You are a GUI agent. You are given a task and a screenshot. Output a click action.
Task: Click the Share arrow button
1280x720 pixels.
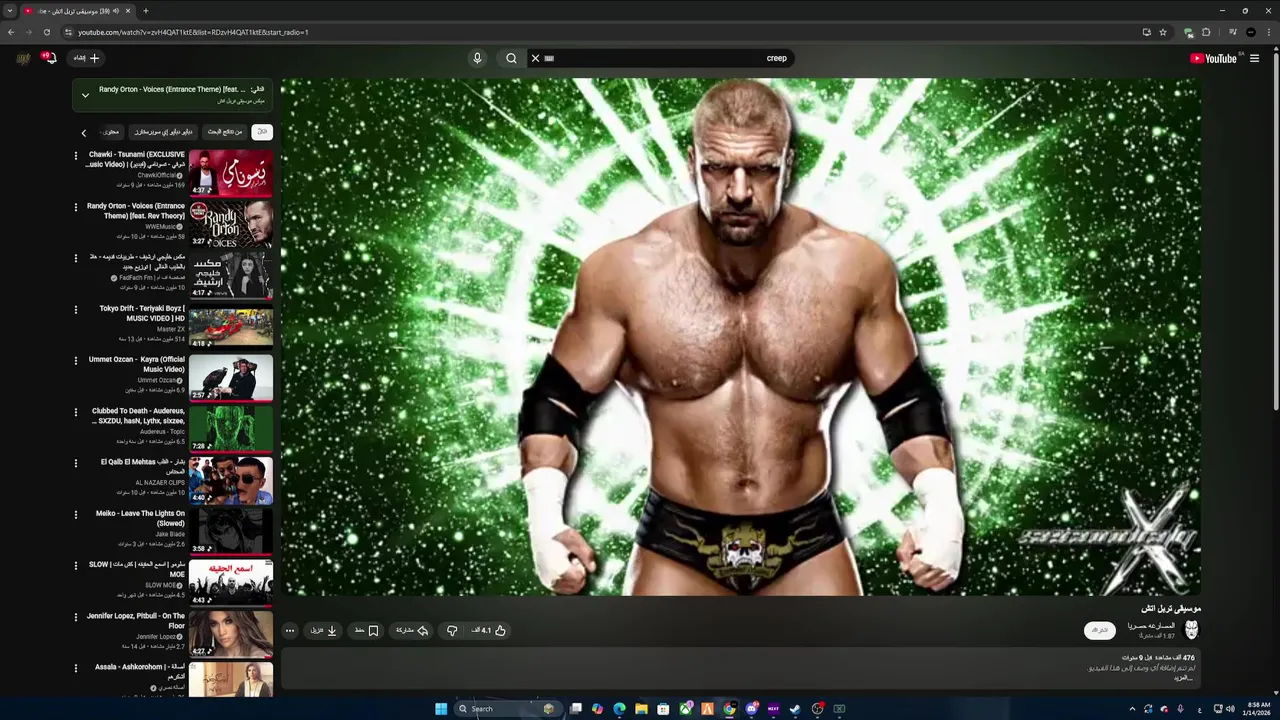(412, 630)
